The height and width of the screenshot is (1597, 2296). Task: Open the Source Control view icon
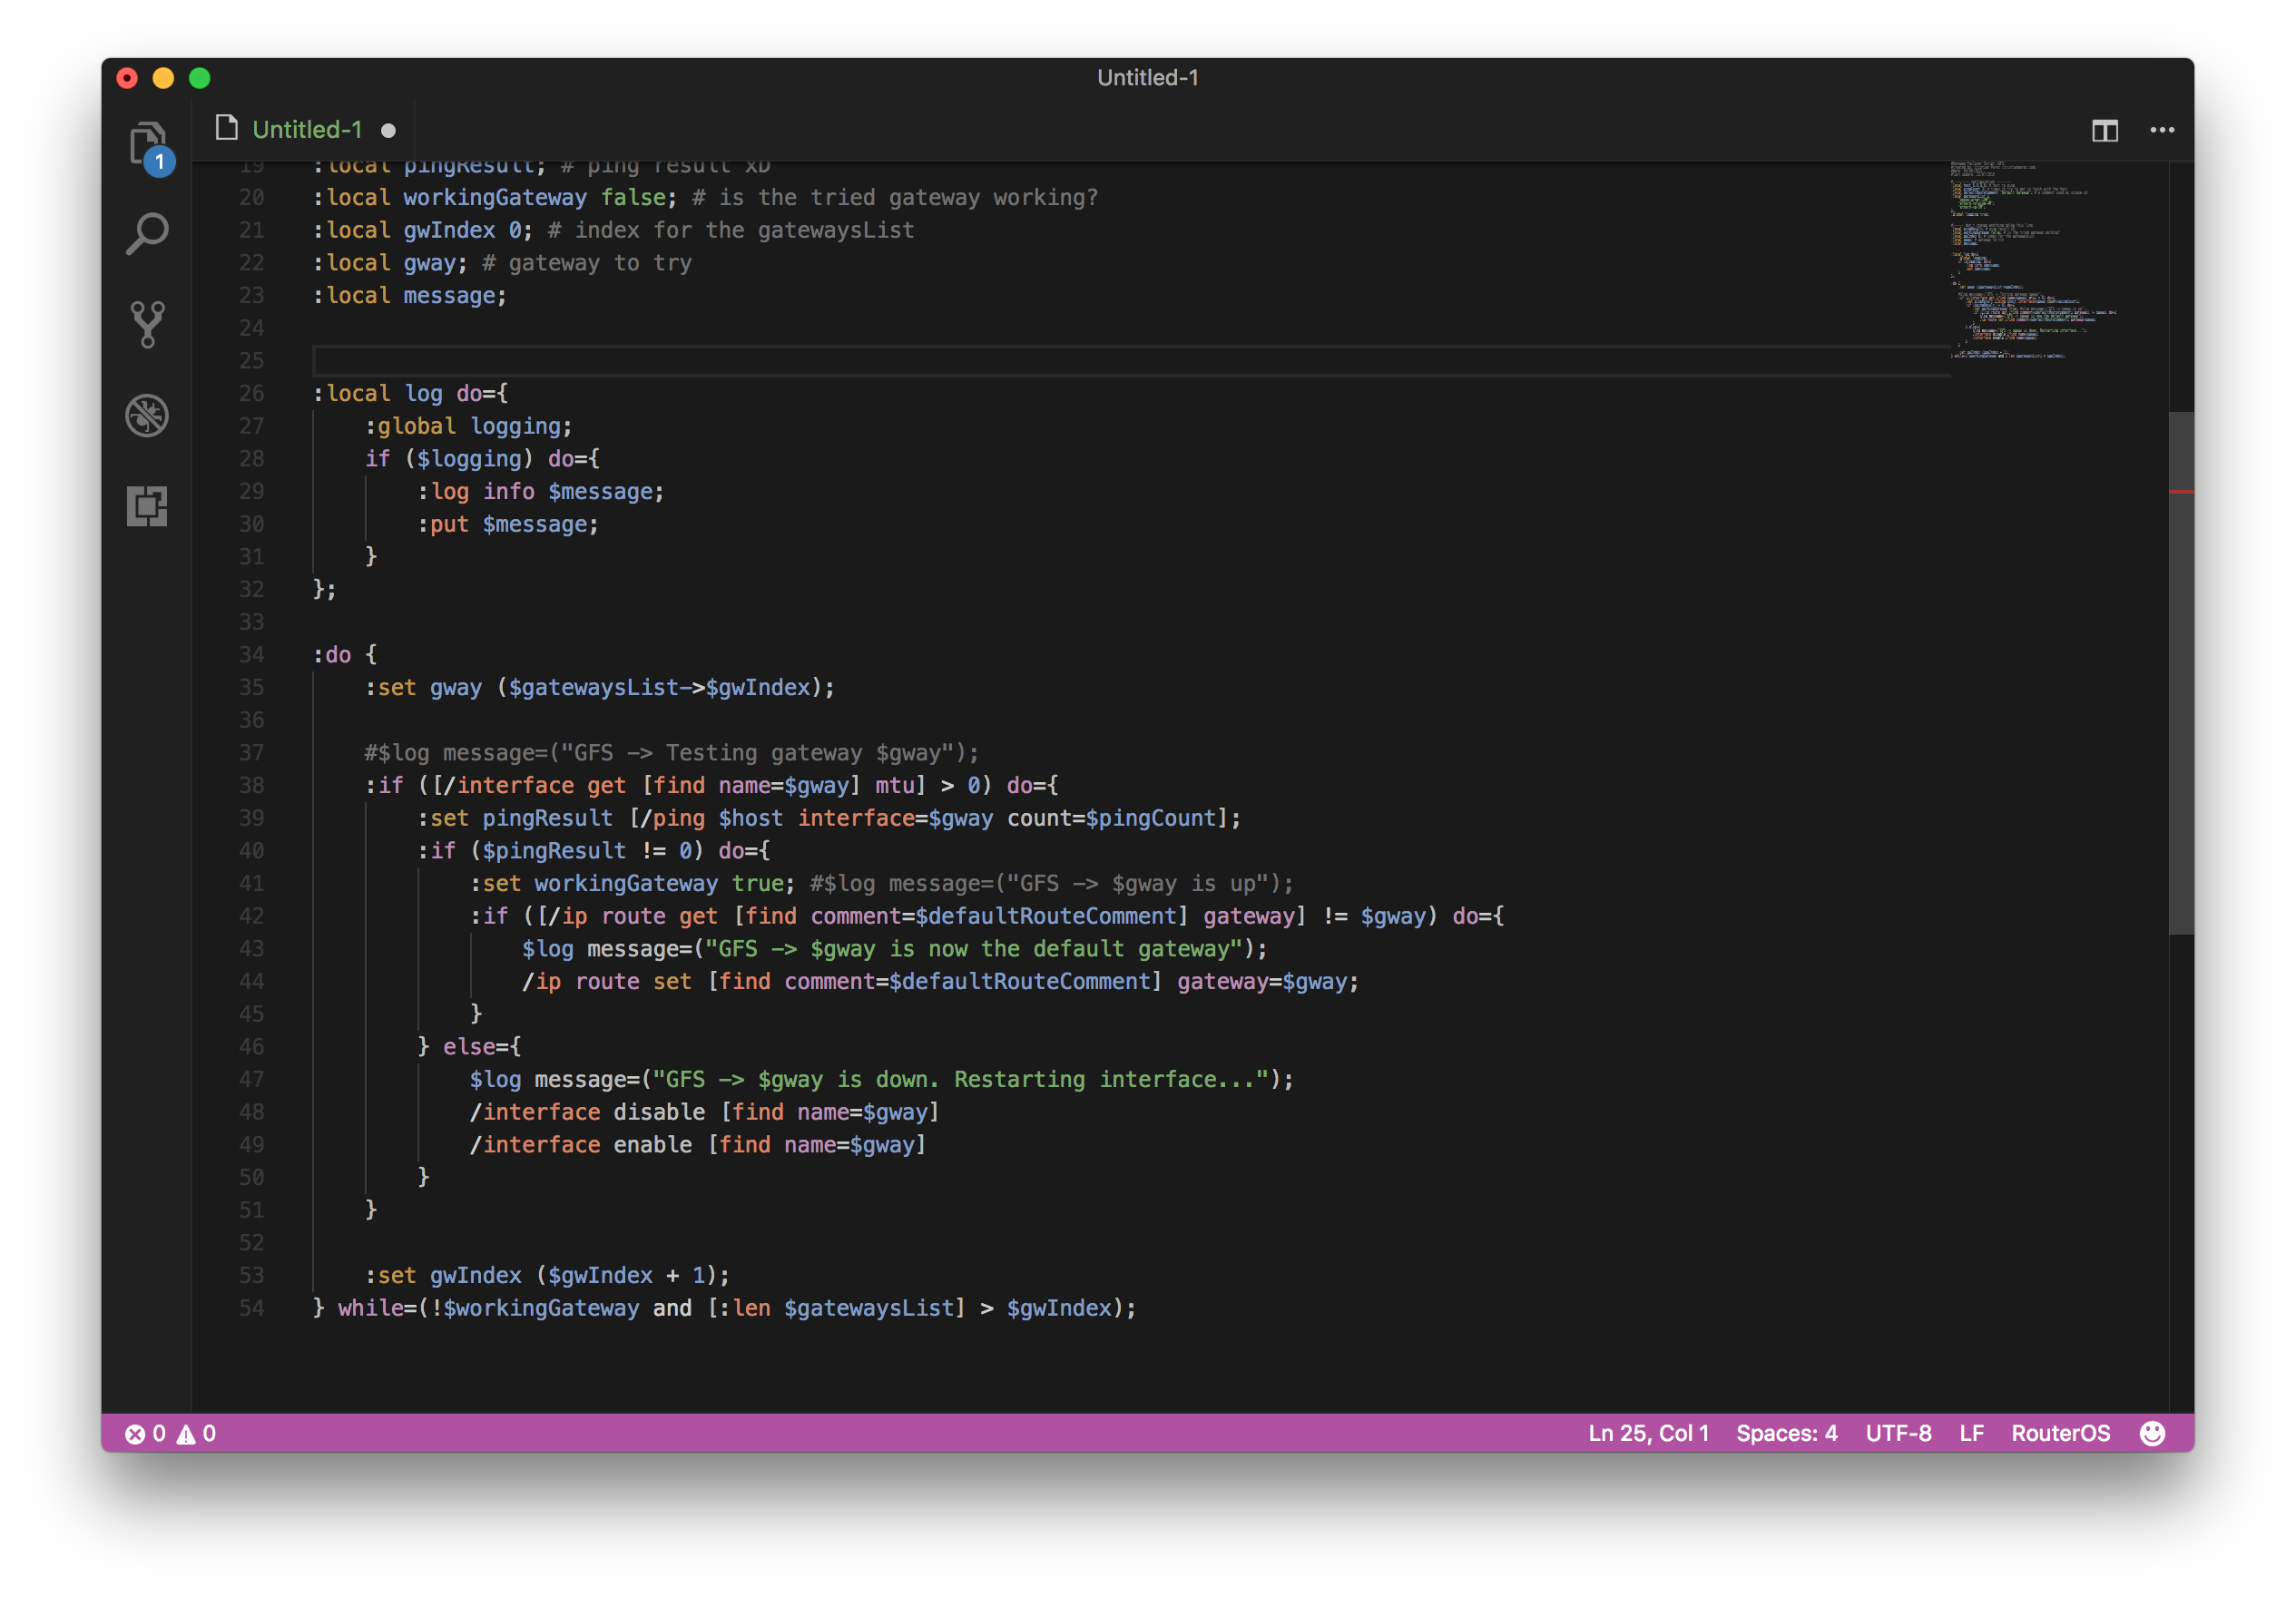tap(147, 324)
